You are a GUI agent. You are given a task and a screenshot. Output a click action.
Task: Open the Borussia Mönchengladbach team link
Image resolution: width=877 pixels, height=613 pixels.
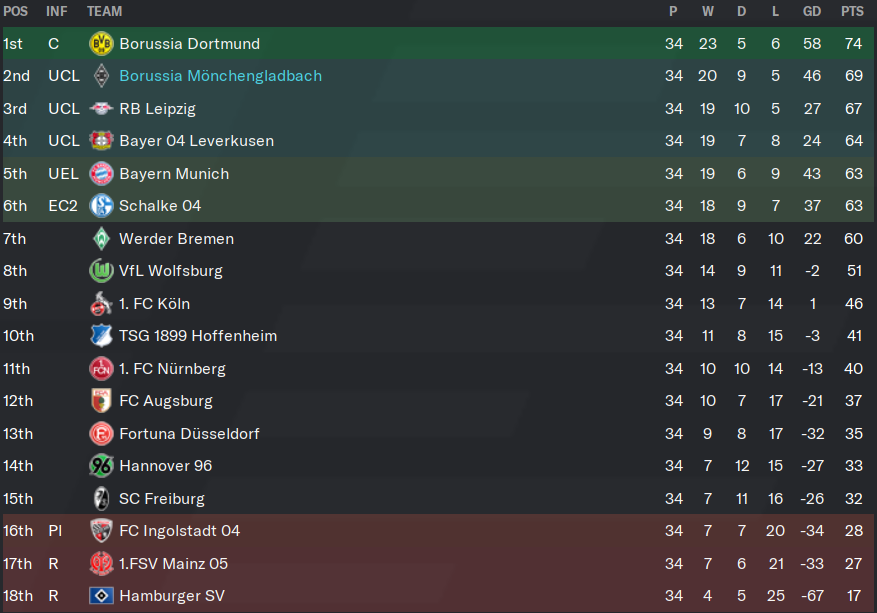coord(220,76)
